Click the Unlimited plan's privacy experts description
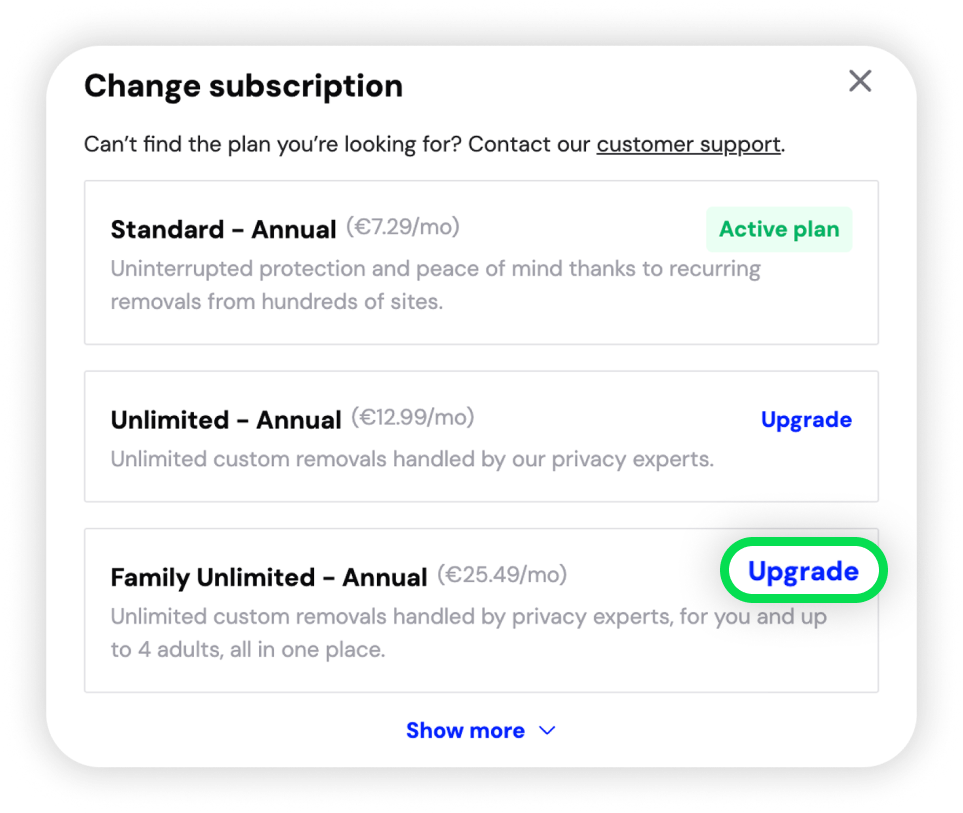963x813 pixels. point(412,460)
